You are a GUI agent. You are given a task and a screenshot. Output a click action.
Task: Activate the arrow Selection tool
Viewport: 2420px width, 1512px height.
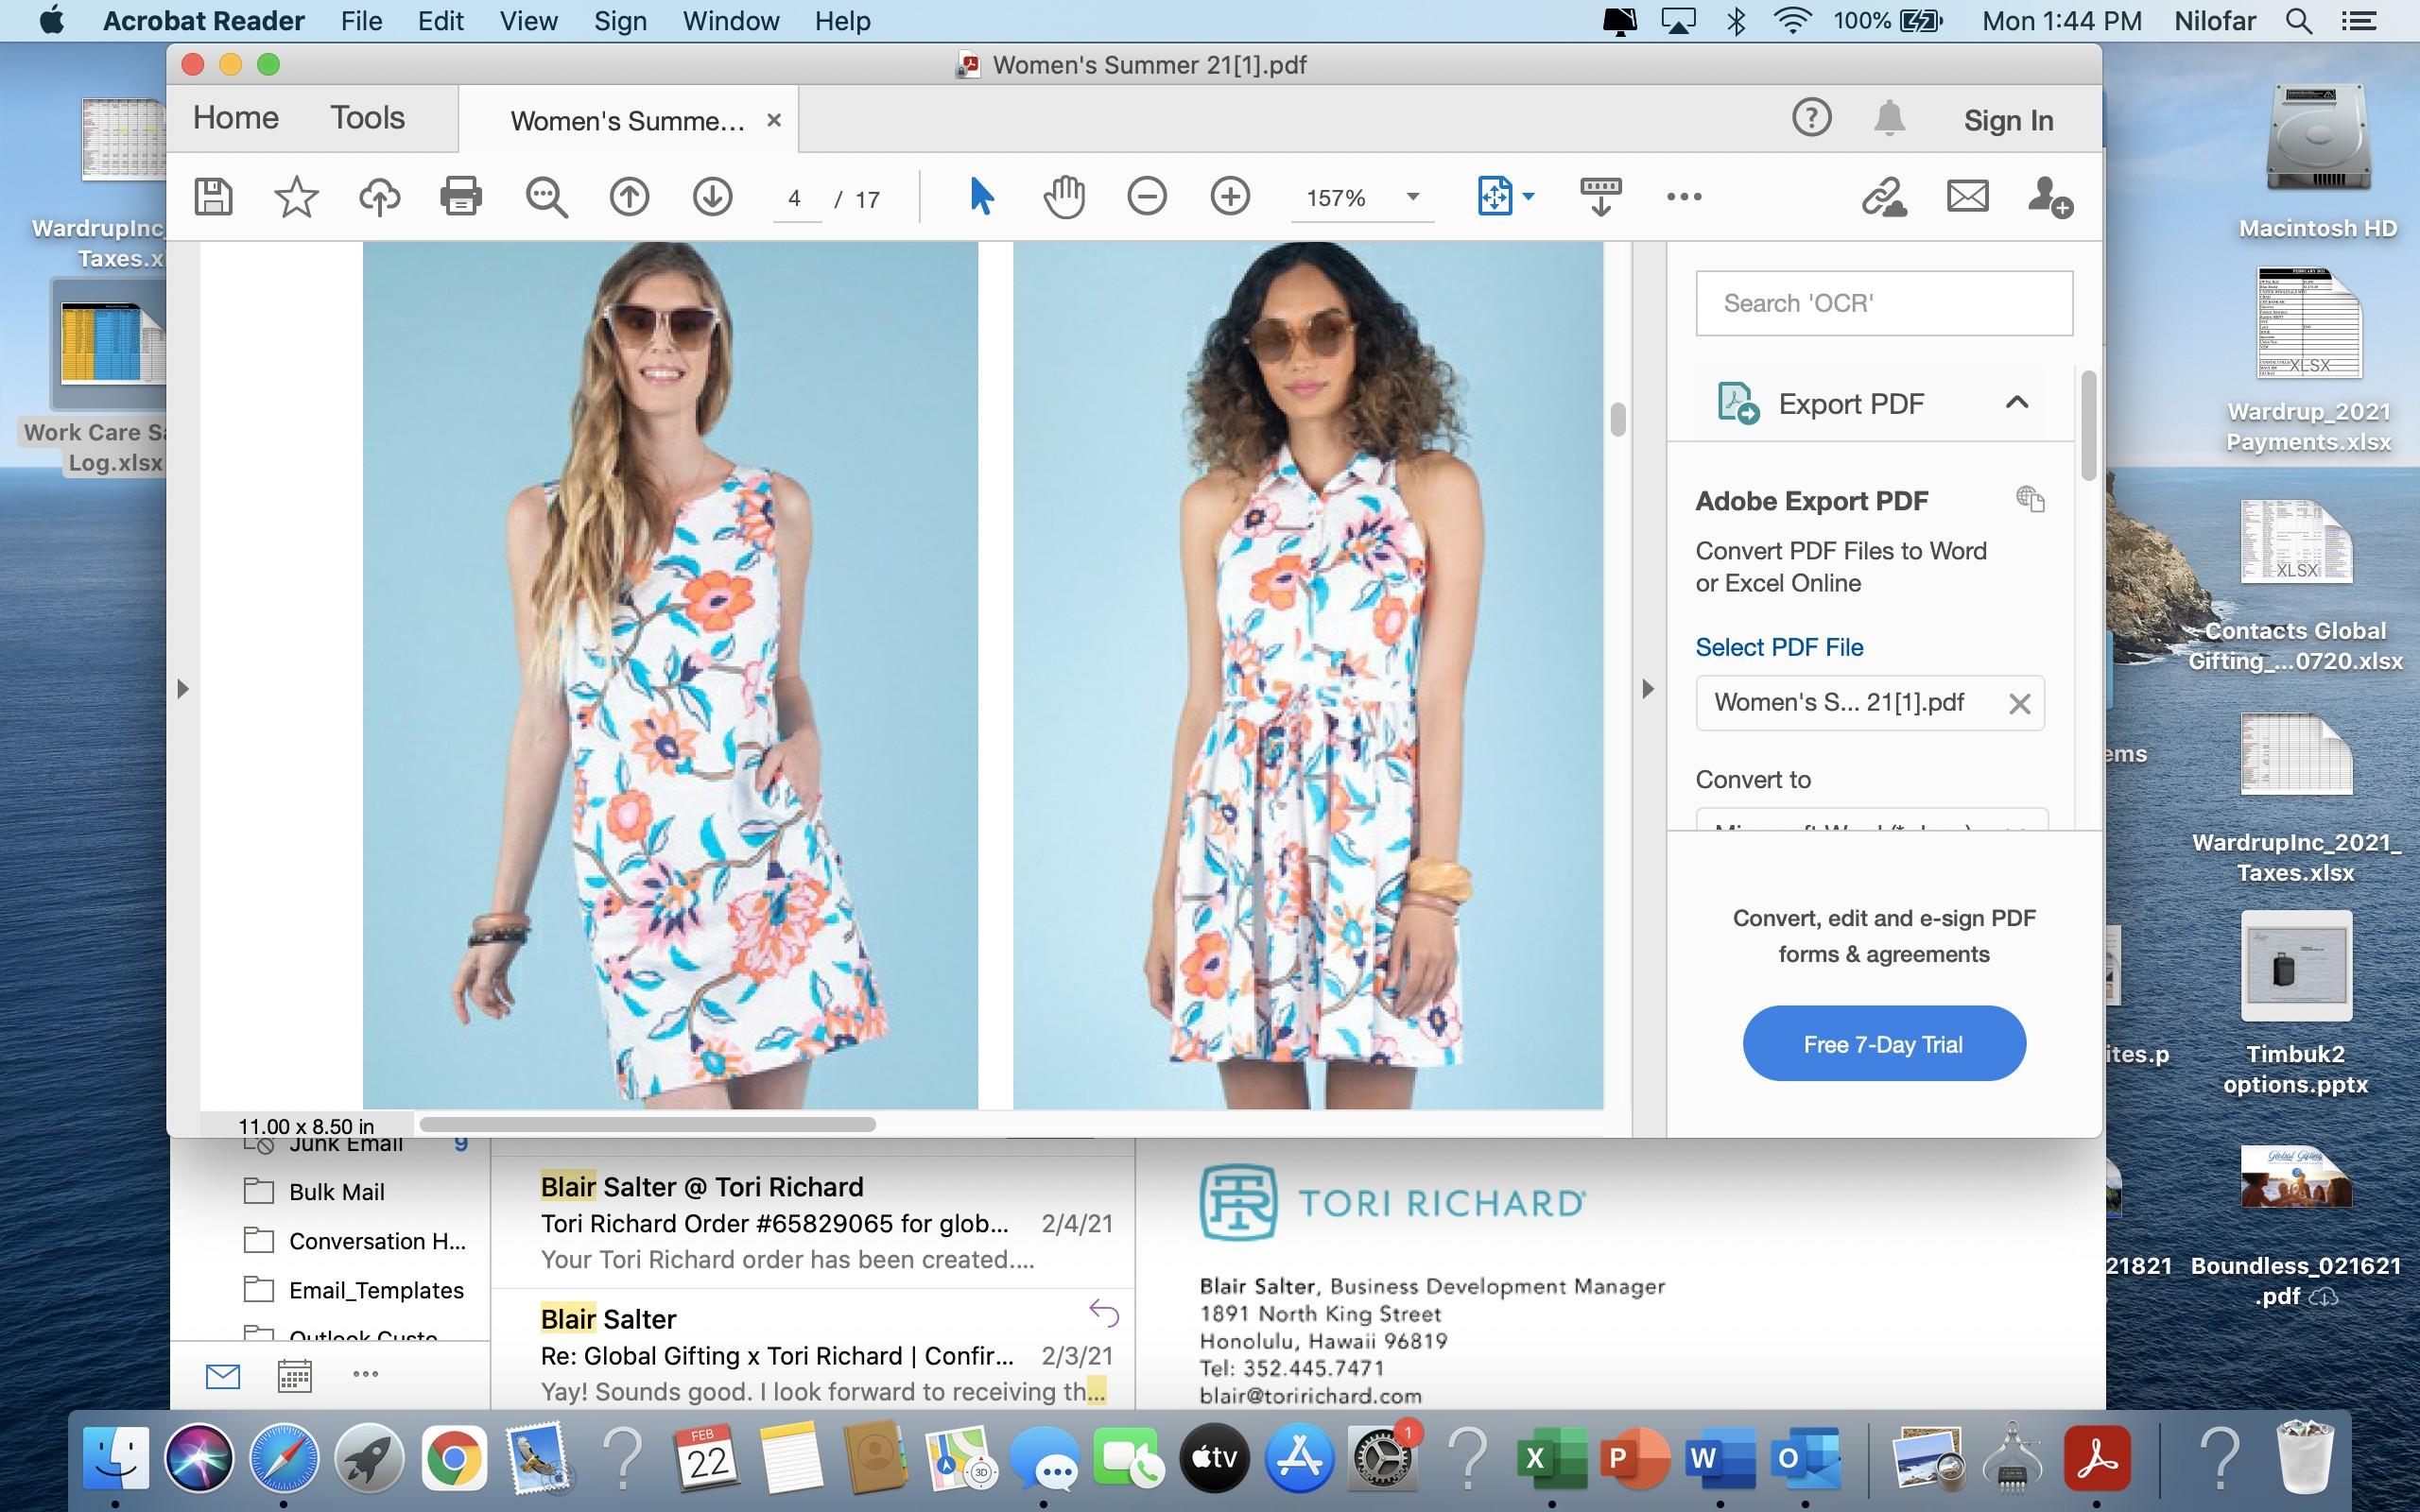tap(981, 197)
